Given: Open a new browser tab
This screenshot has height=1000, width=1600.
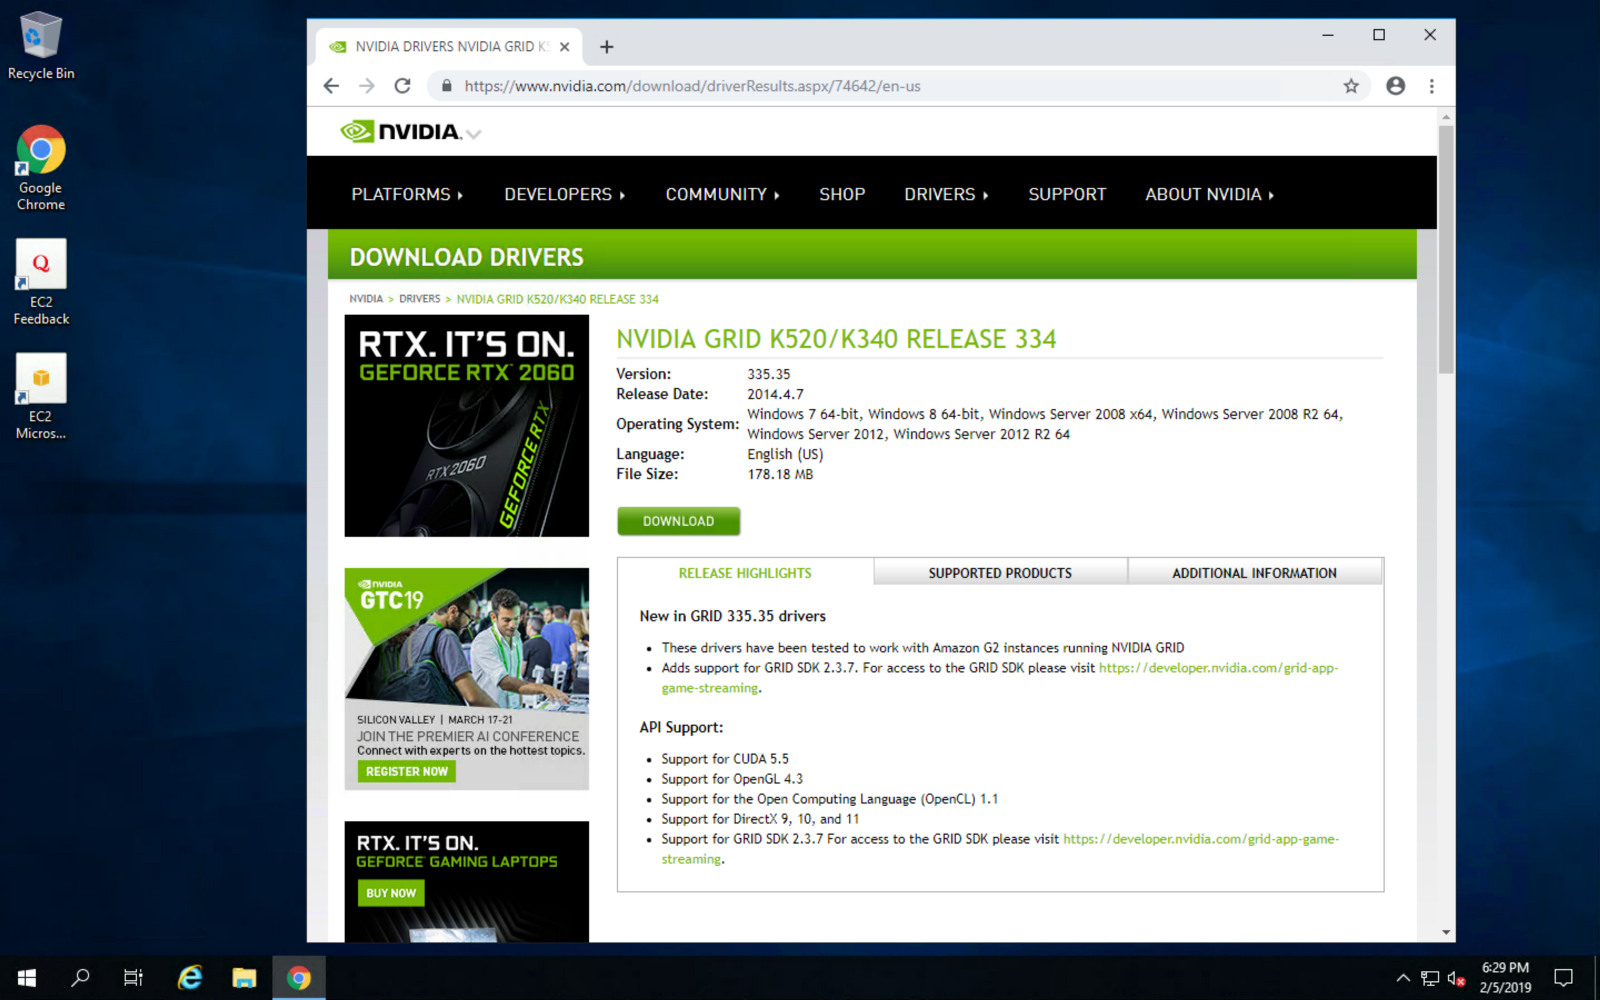Looking at the screenshot, I should click(x=606, y=47).
